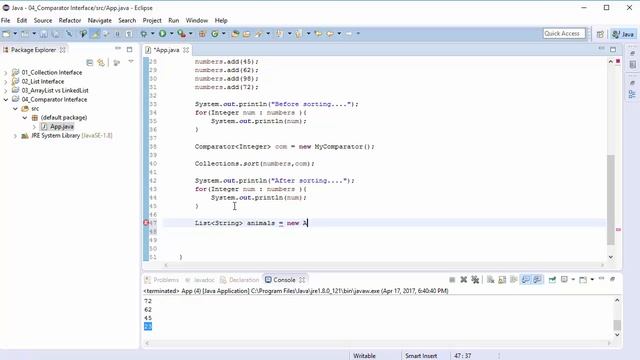Collapse the (default package) node
Image resolution: width=640 pixels, height=360 pixels.
[24, 118]
